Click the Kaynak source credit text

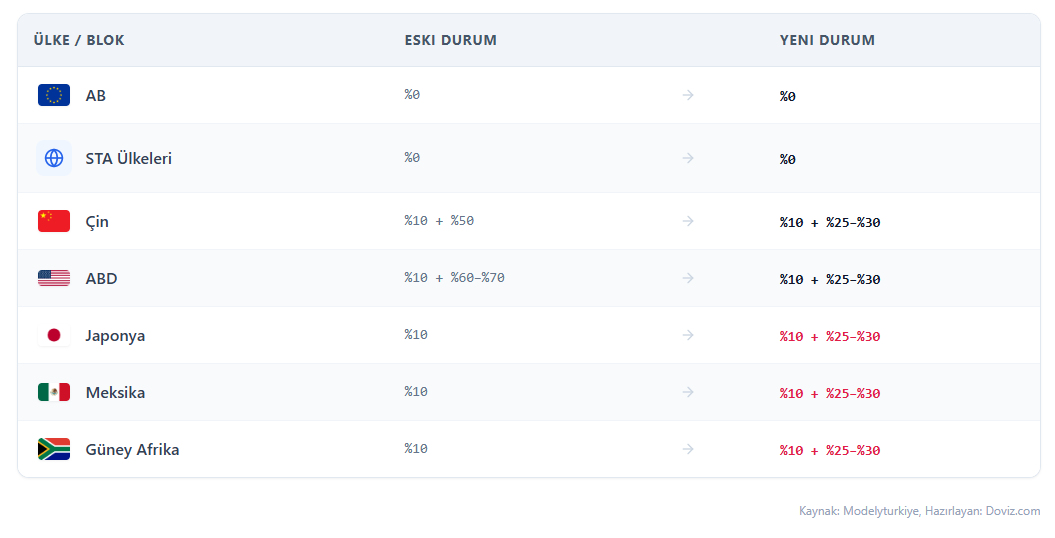click(x=919, y=511)
